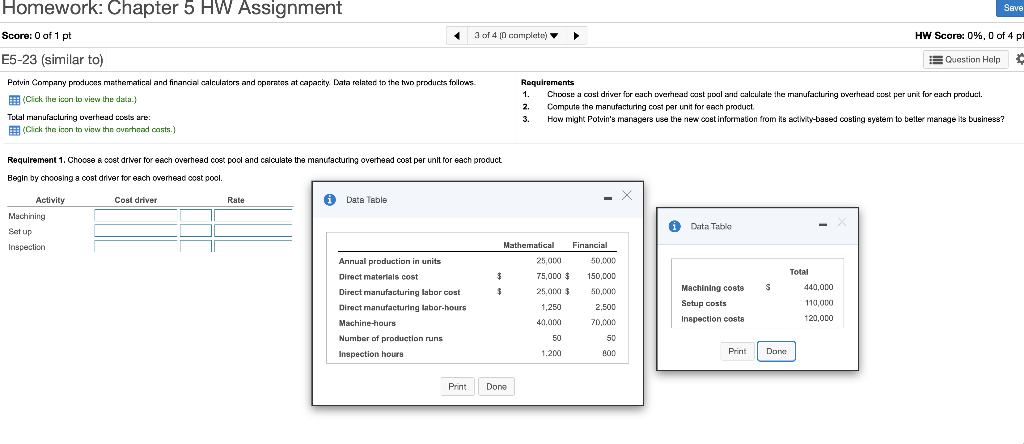The height and width of the screenshot is (444, 1024).
Task: Click the Mathematical column header
Action: pyautogui.click(x=529, y=246)
